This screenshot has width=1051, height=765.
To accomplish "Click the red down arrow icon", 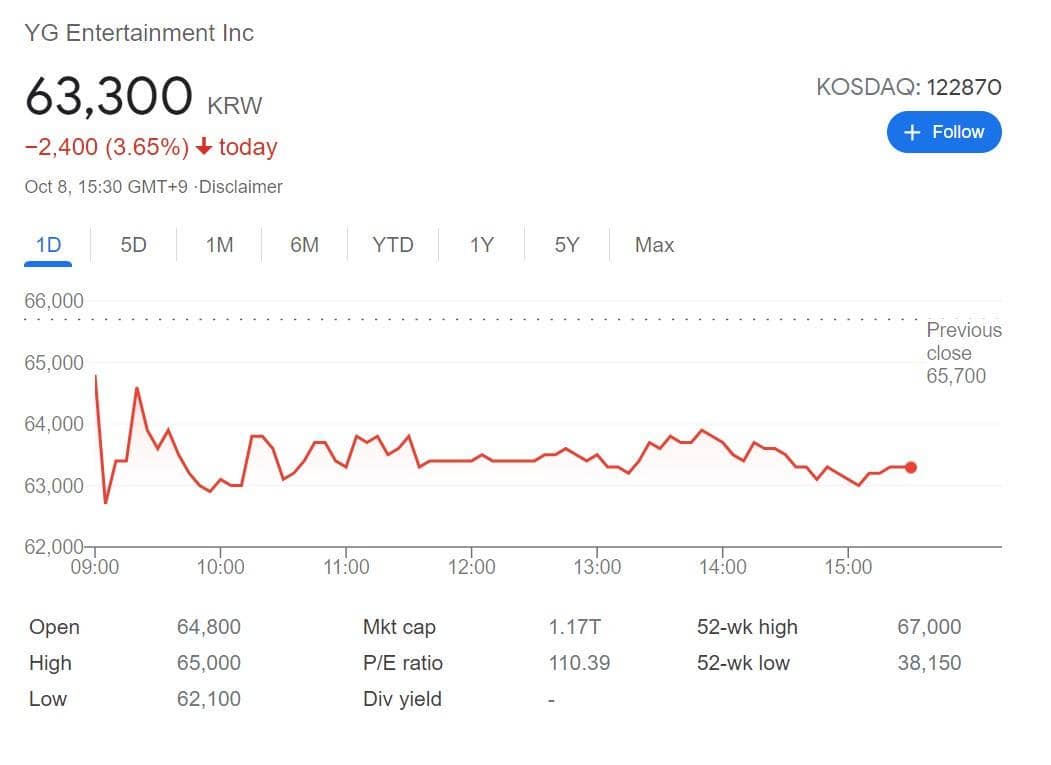I will click(x=204, y=147).
